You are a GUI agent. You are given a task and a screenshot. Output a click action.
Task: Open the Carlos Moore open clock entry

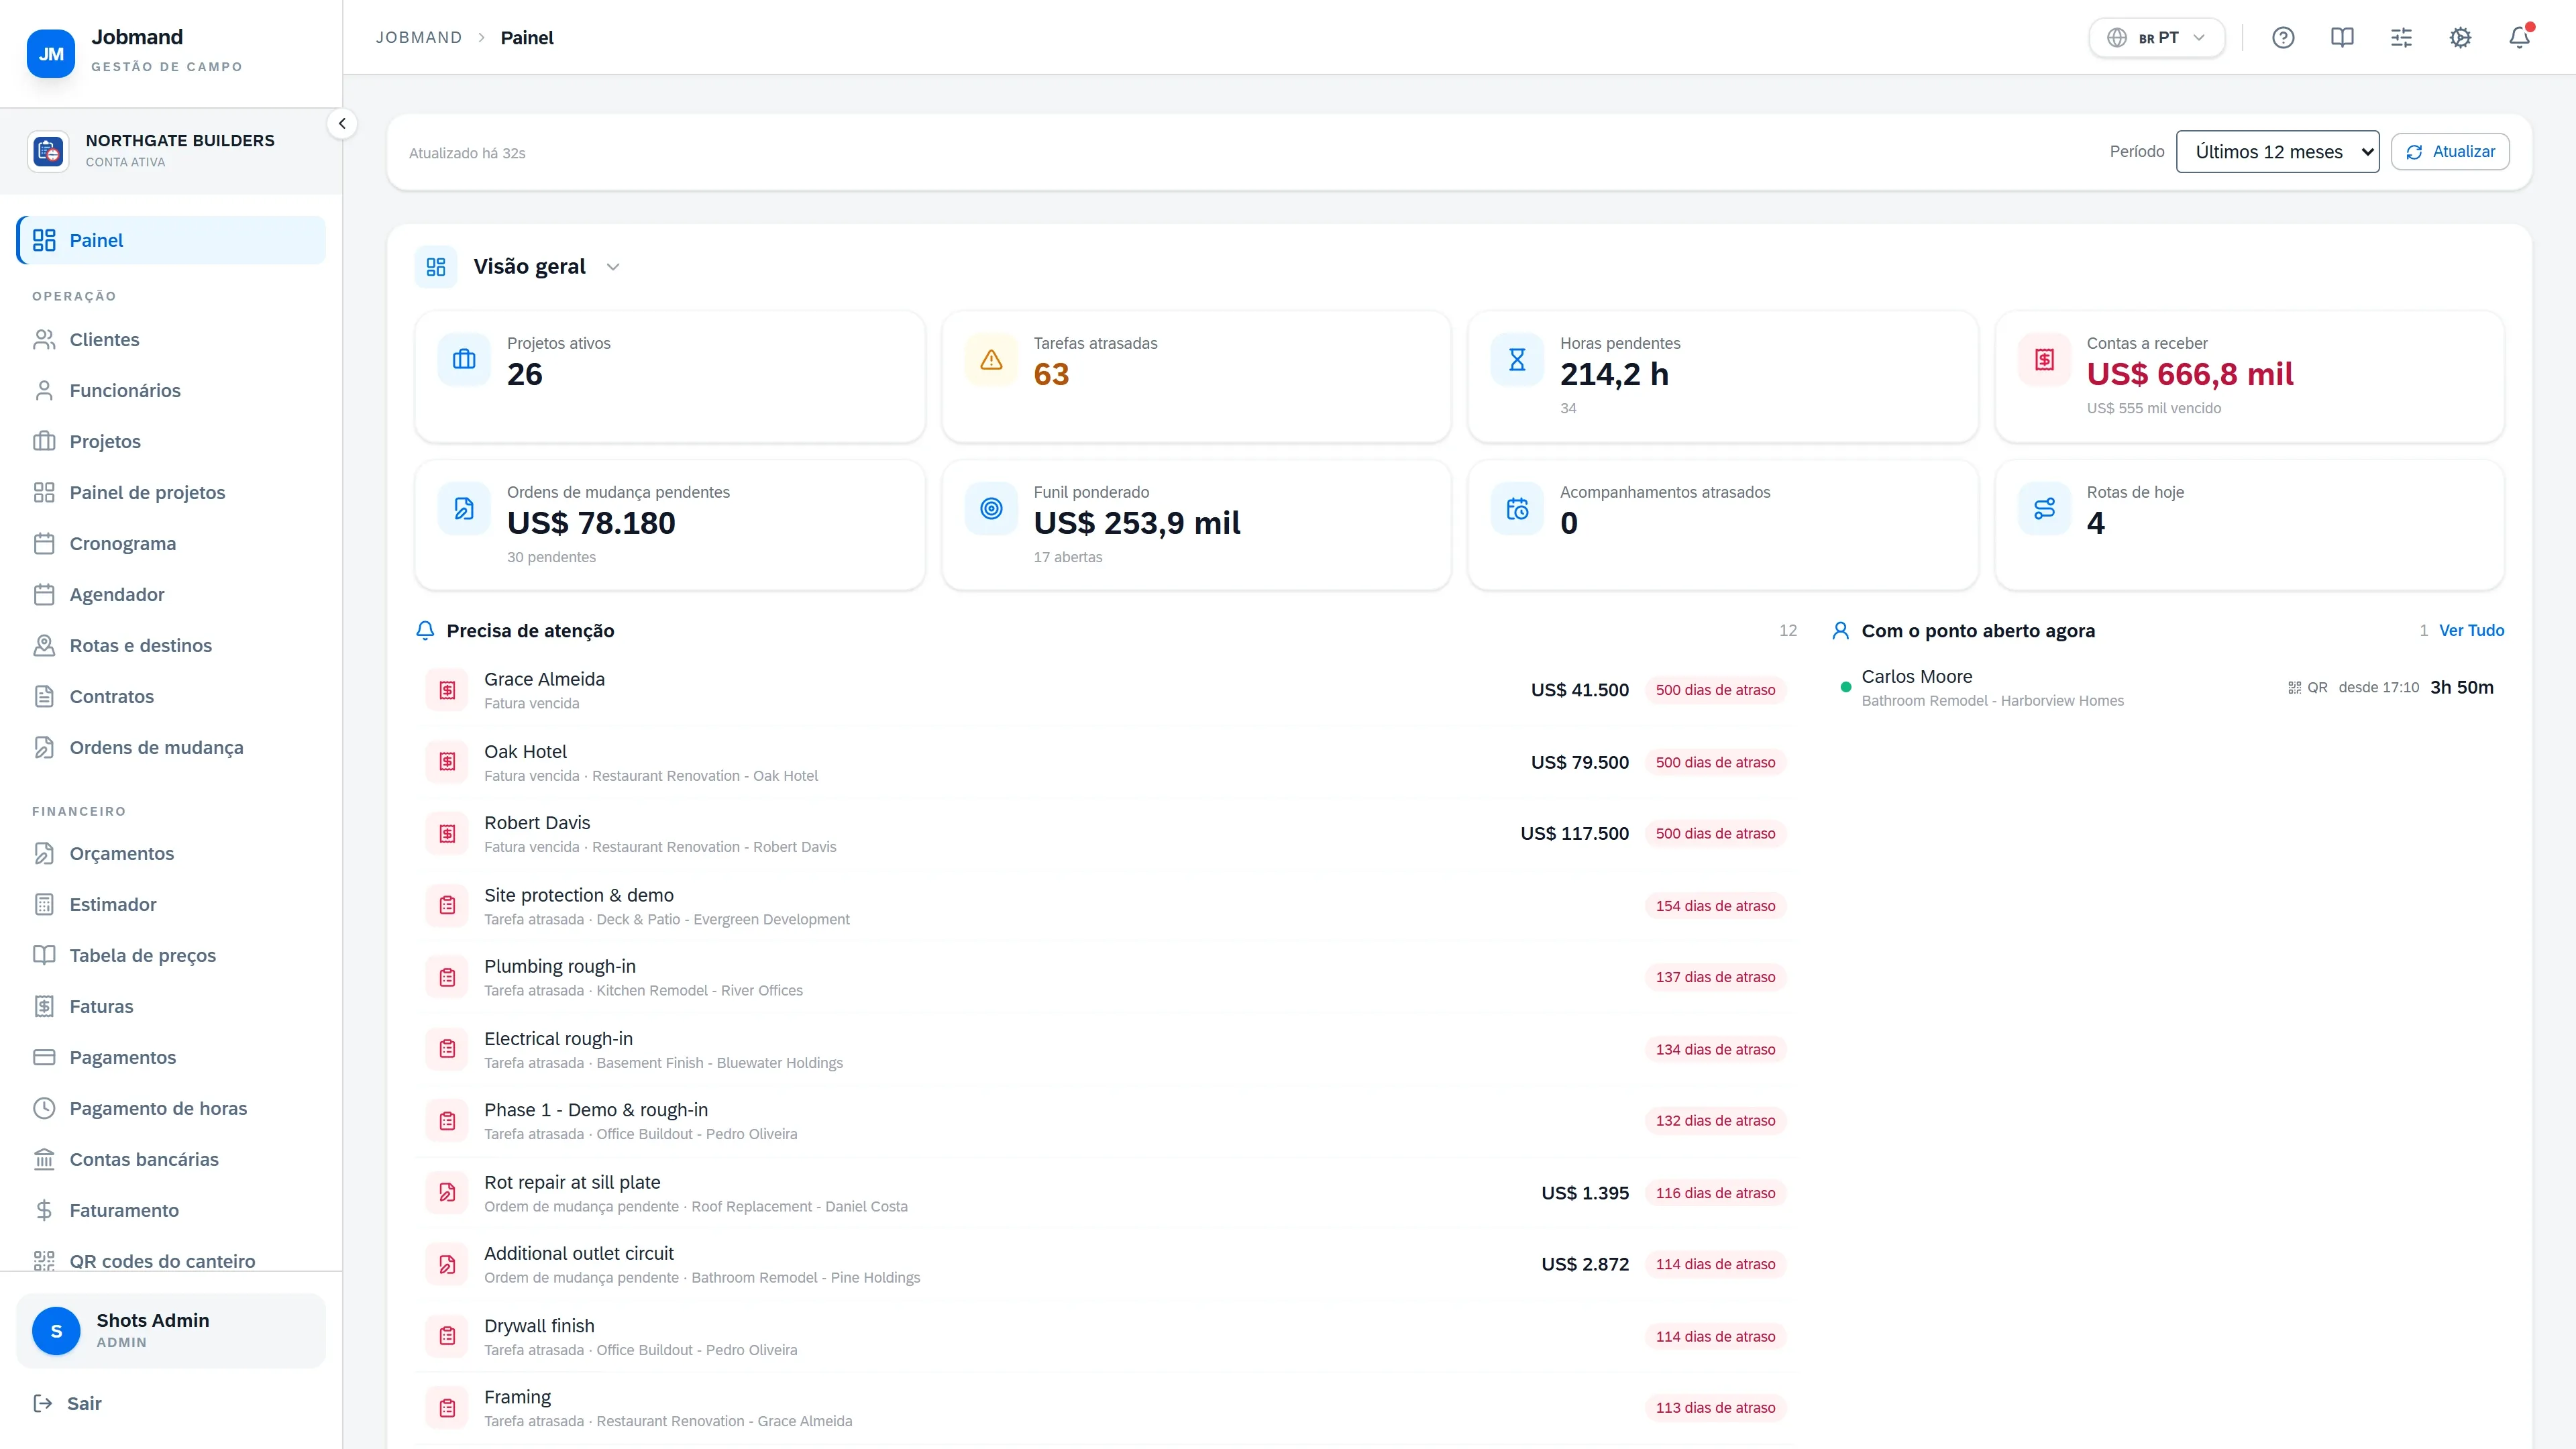pyautogui.click(x=2167, y=688)
